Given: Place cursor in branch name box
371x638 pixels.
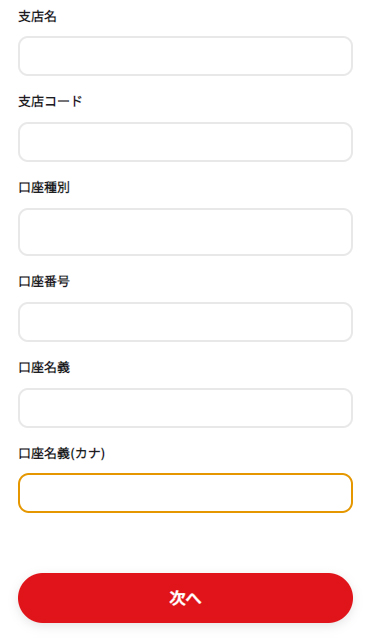Looking at the screenshot, I should pyautogui.click(x=185, y=56).
